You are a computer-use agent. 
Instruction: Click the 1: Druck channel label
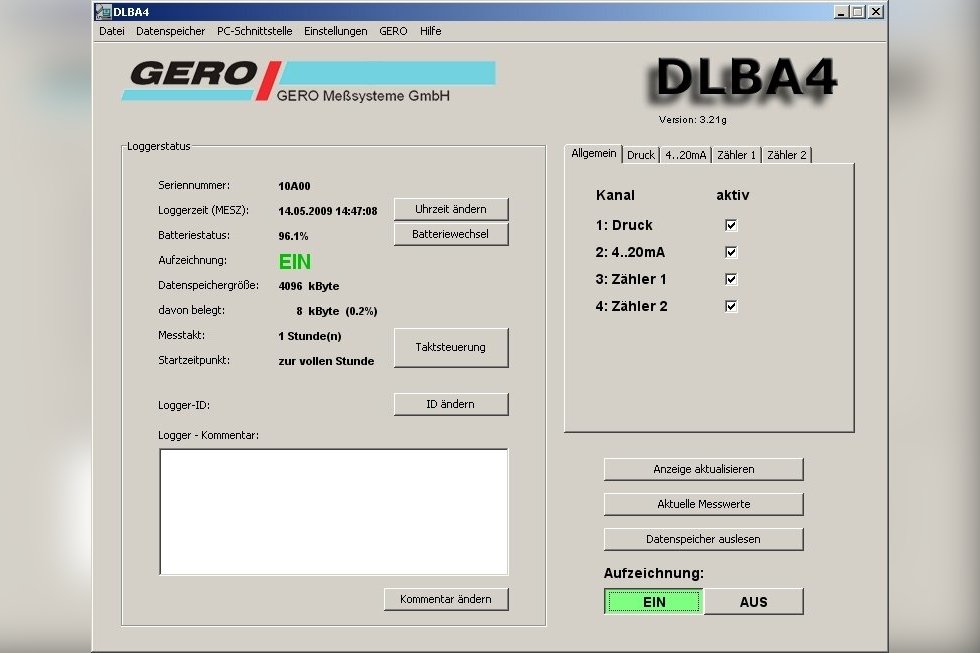(624, 225)
